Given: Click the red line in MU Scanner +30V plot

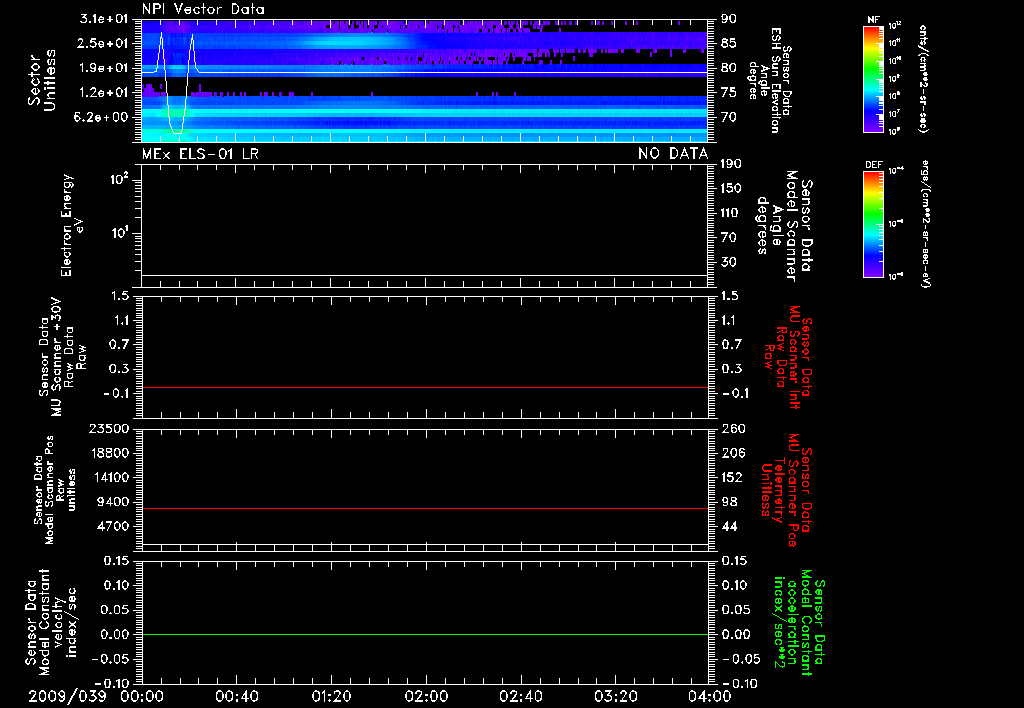Looking at the screenshot, I should pyautogui.click(x=424, y=387).
